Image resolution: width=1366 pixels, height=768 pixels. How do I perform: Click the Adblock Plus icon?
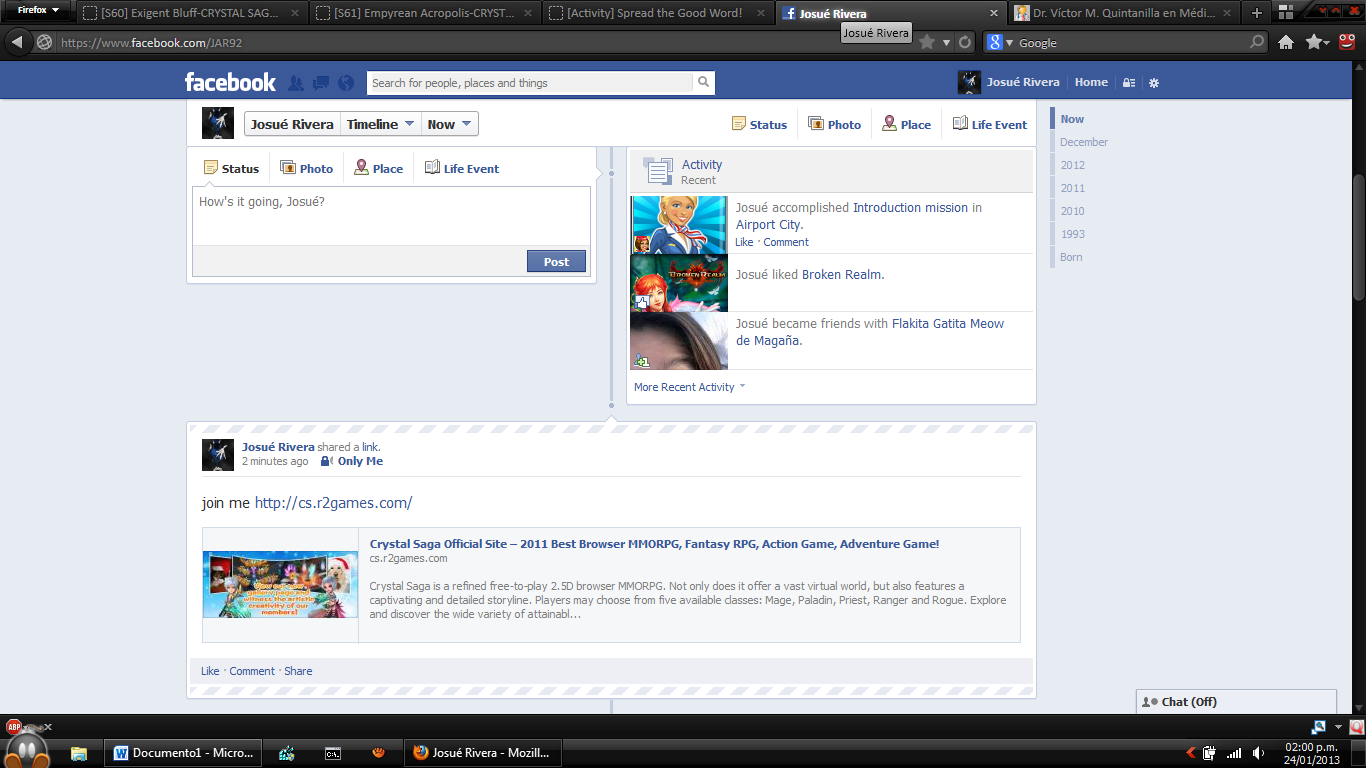15,727
